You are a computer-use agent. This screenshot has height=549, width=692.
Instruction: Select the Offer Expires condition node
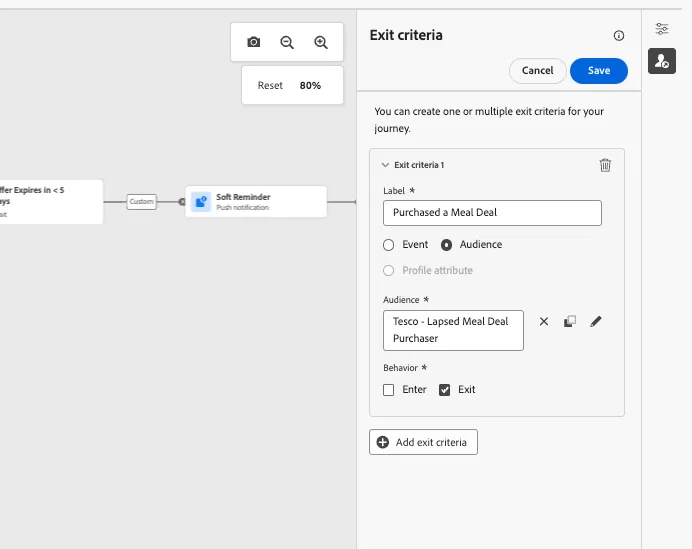51,202
